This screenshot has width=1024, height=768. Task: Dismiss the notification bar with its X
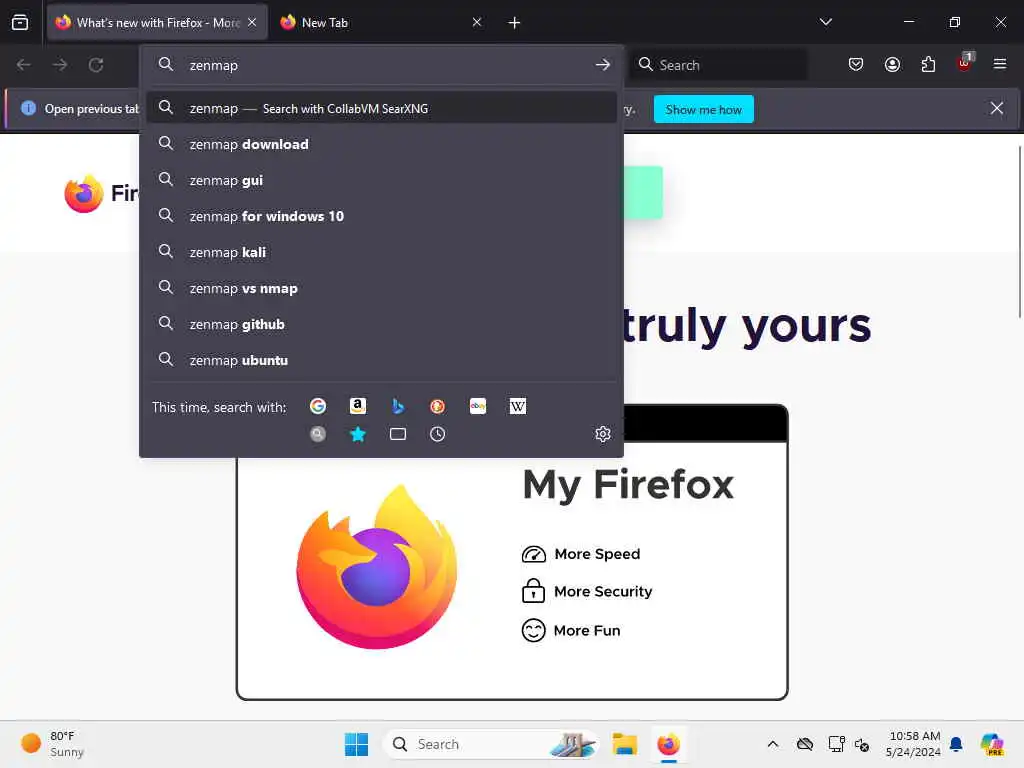click(997, 108)
